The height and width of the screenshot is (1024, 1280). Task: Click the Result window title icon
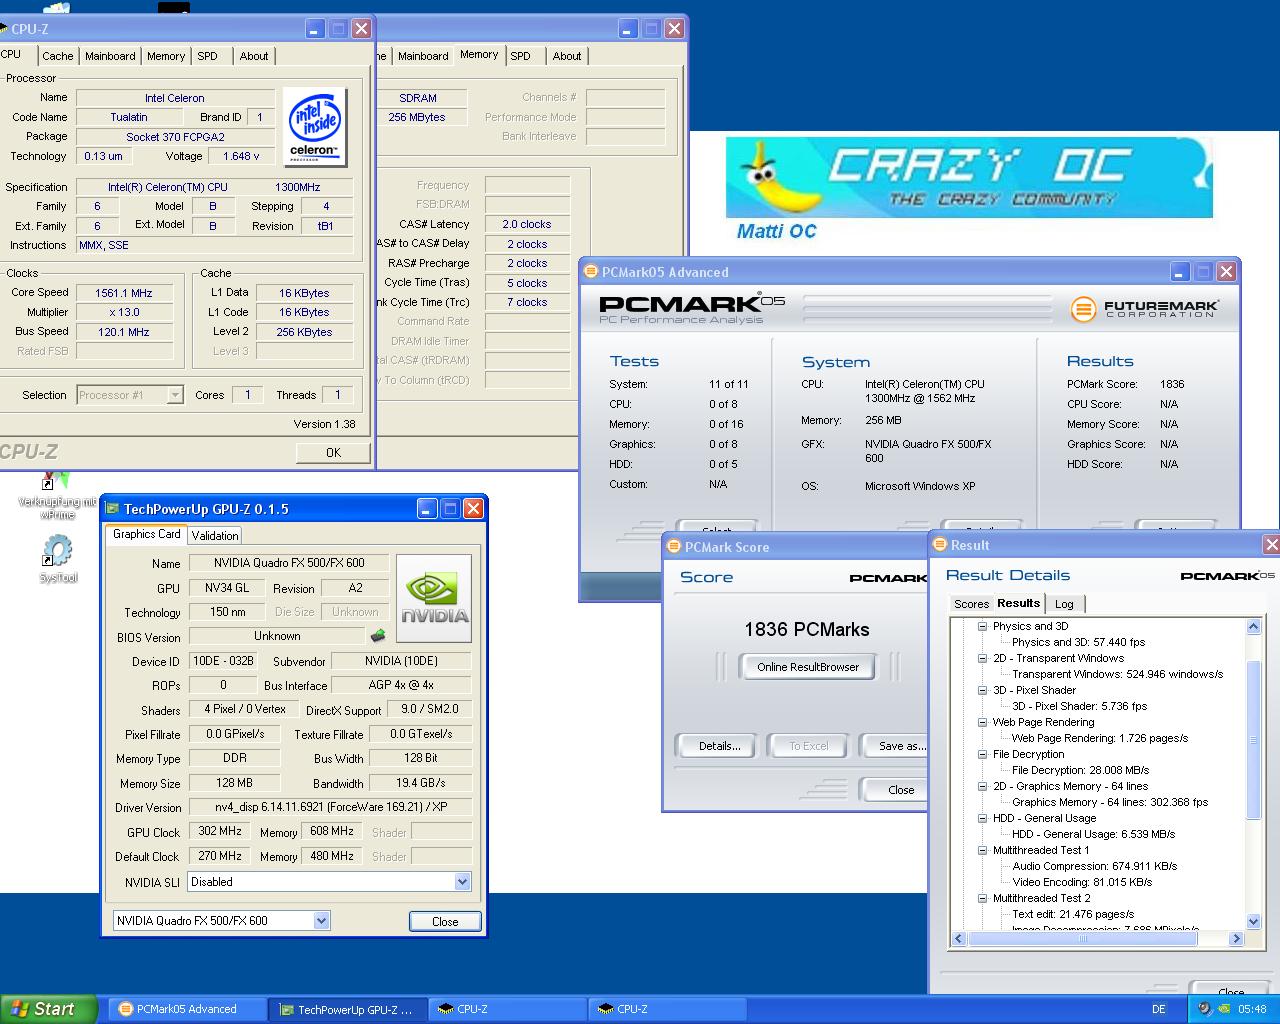coord(939,545)
